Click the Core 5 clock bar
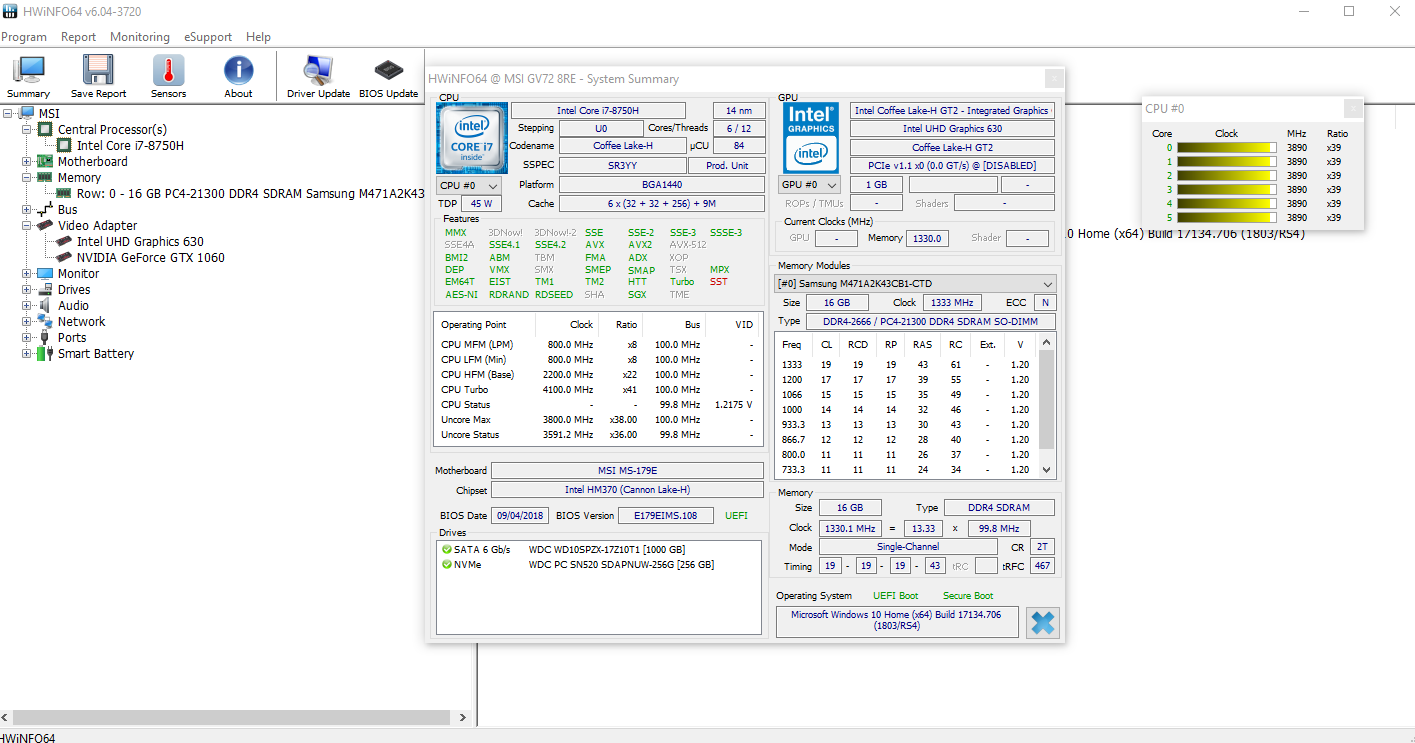Viewport: 1415px width, 743px height. [1227, 217]
